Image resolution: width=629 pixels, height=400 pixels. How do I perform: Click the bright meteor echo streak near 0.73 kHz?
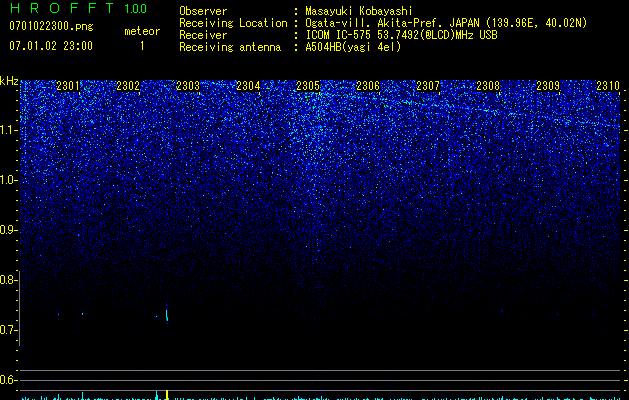point(166,313)
